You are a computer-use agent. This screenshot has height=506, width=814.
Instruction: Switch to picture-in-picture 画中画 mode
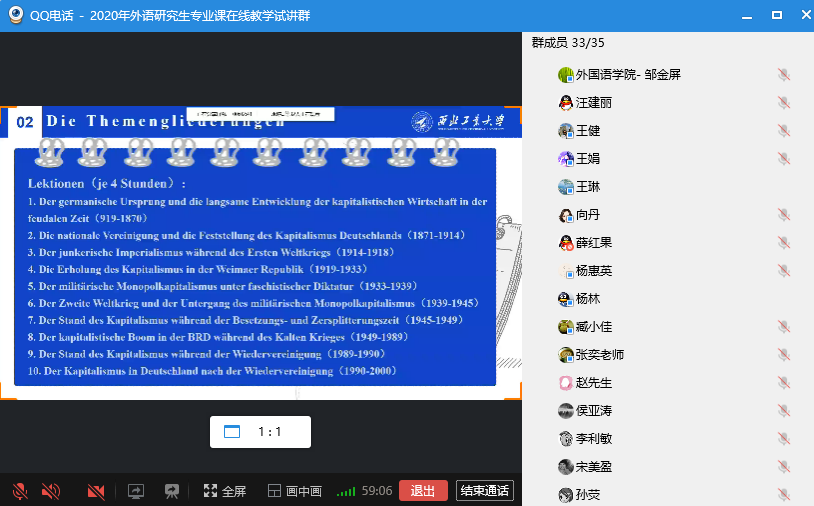pos(295,491)
